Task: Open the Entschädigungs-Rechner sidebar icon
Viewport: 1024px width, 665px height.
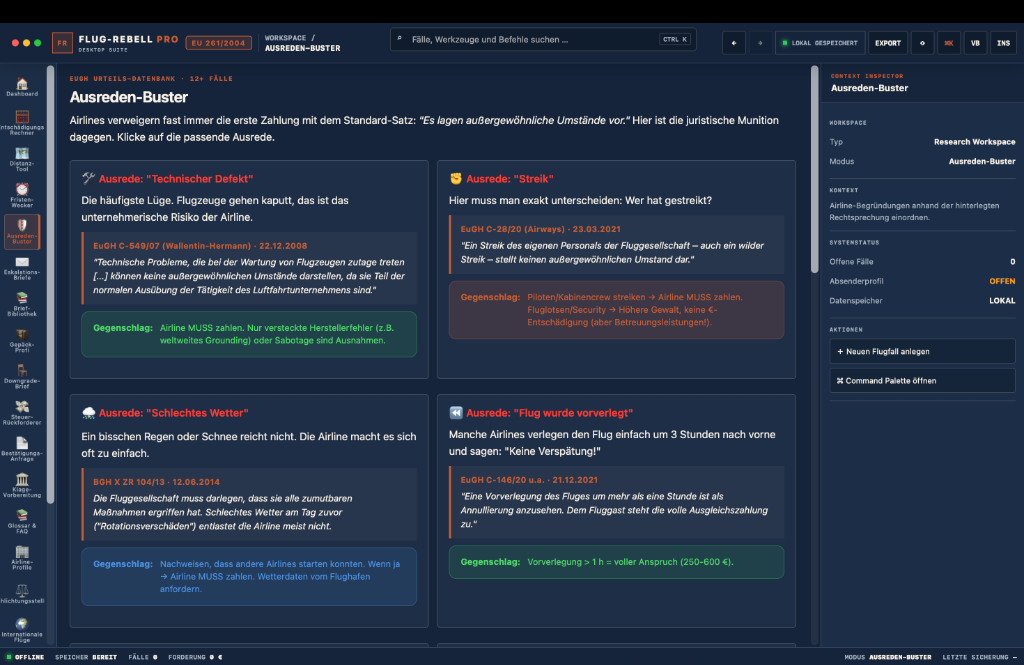Action: (x=22, y=123)
